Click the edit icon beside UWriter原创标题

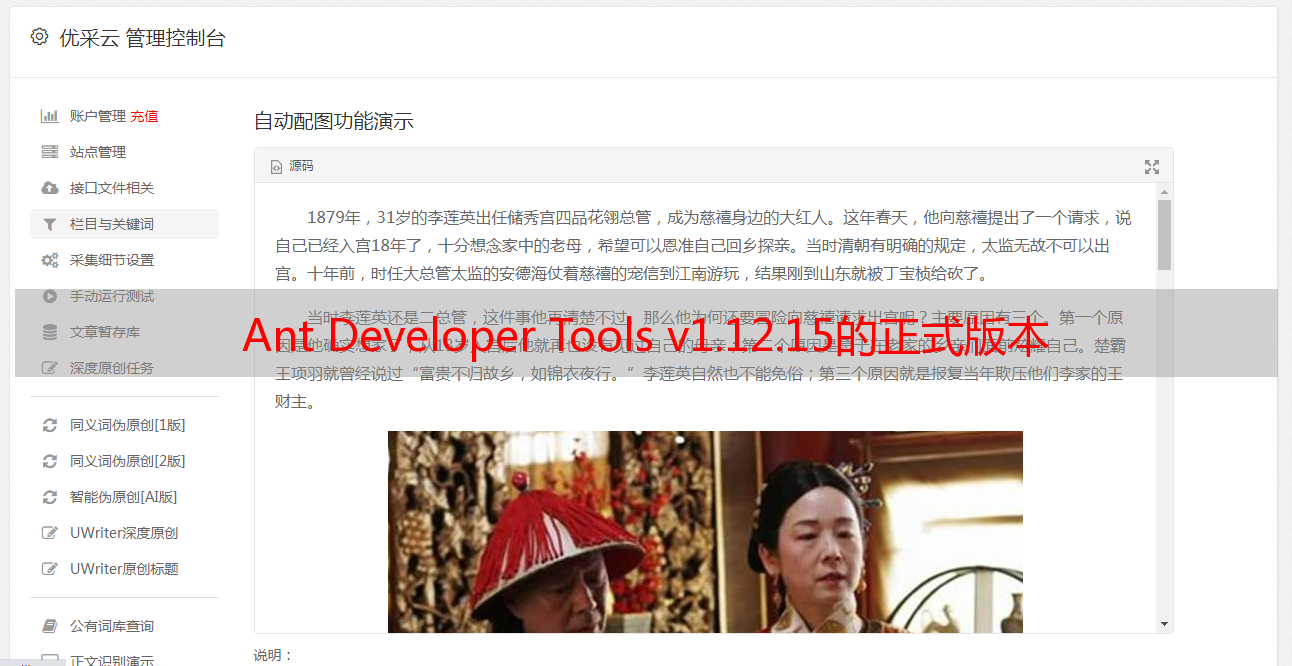(x=49, y=569)
